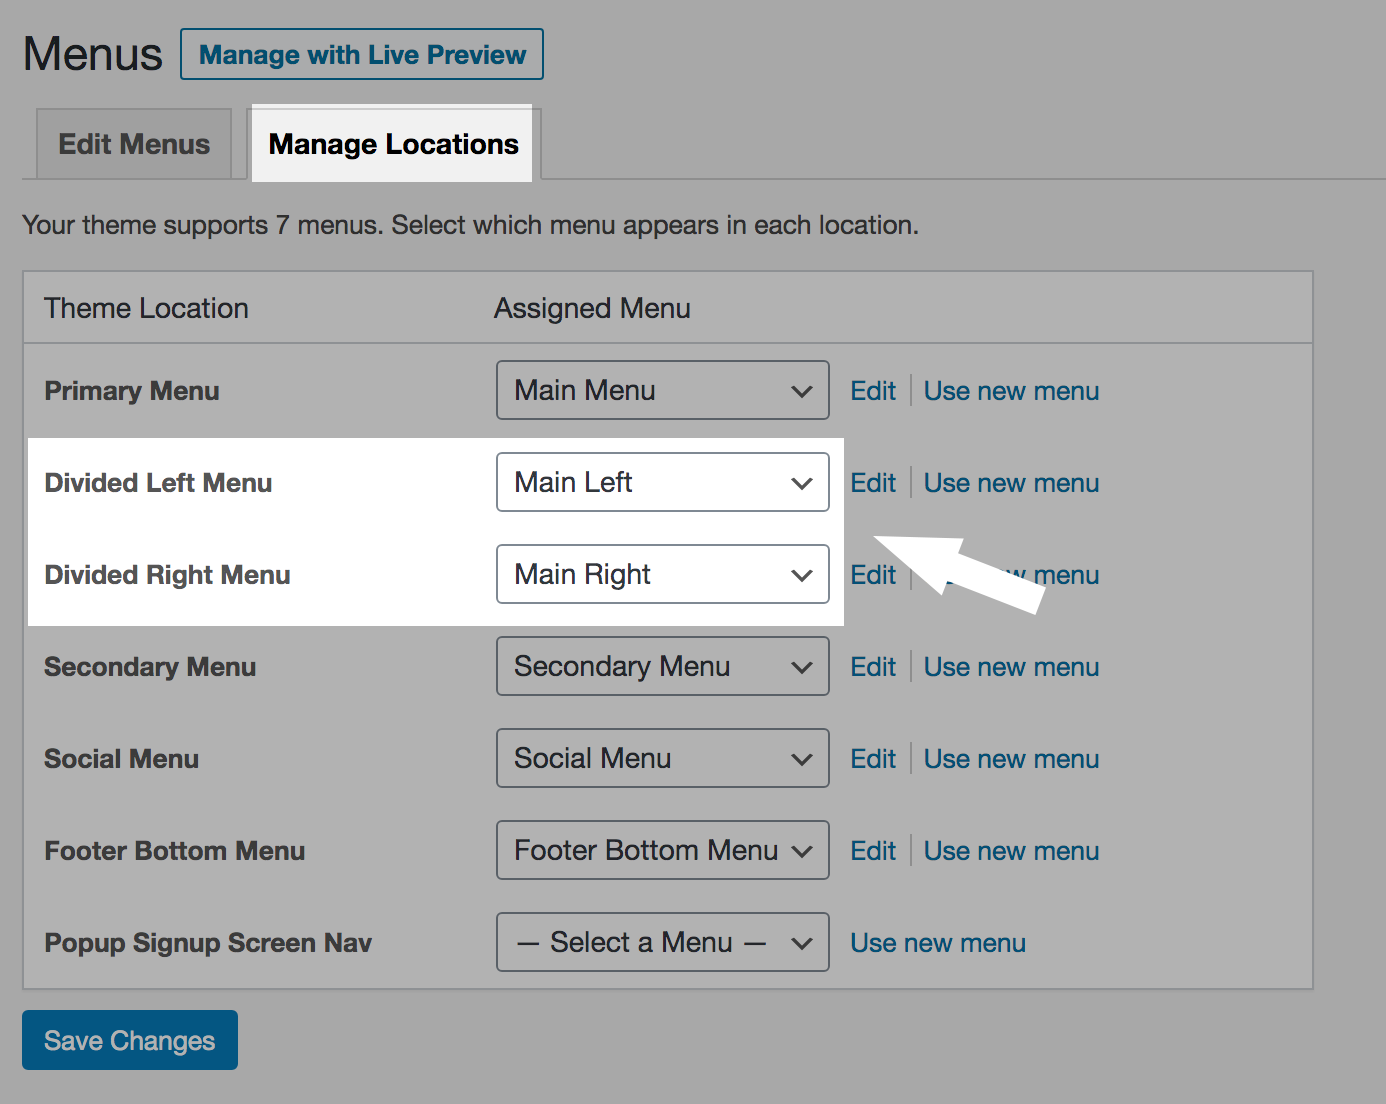Expand the Divided Left Menu selector
The image size is (1386, 1104).
pos(662,482)
